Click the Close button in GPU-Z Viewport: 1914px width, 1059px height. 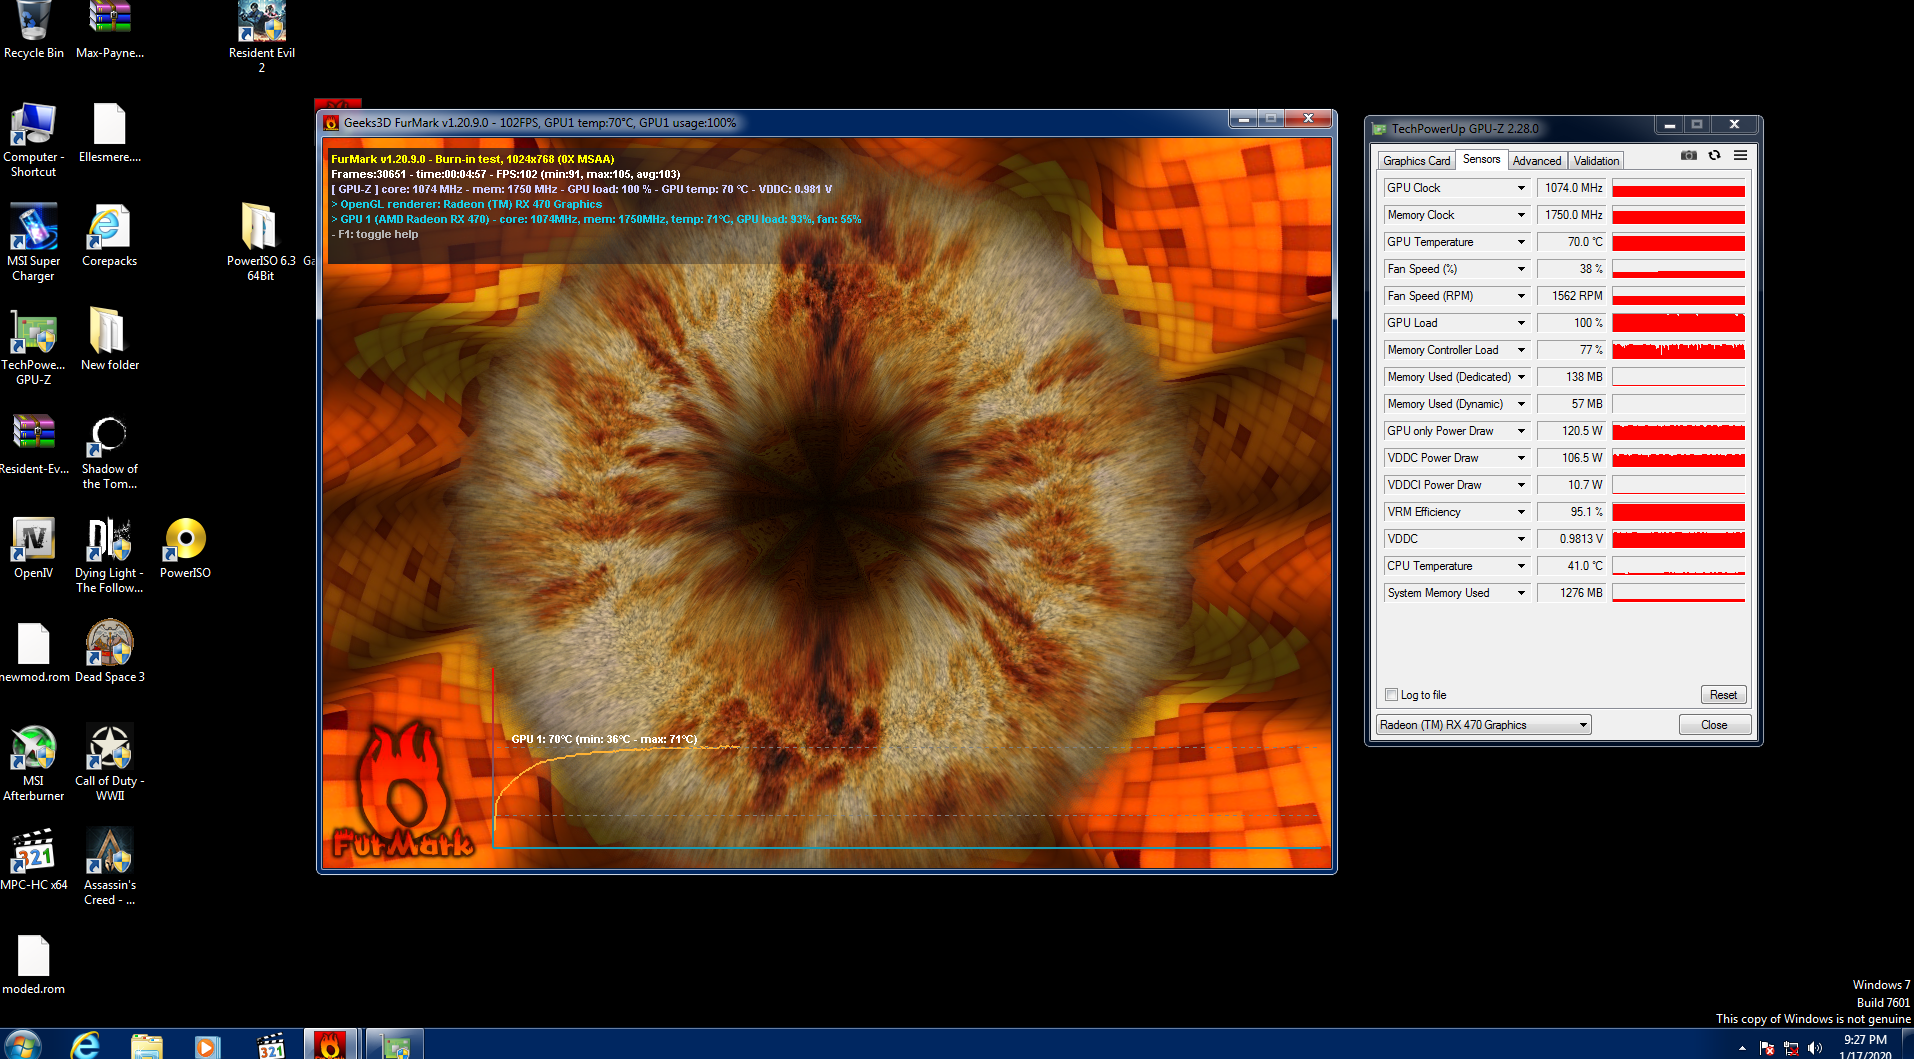click(x=1714, y=725)
